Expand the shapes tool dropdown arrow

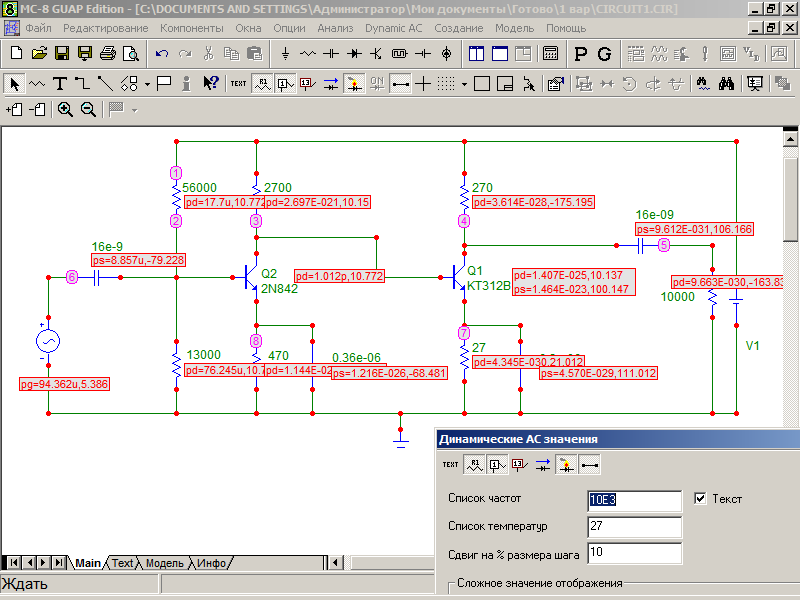(x=147, y=83)
